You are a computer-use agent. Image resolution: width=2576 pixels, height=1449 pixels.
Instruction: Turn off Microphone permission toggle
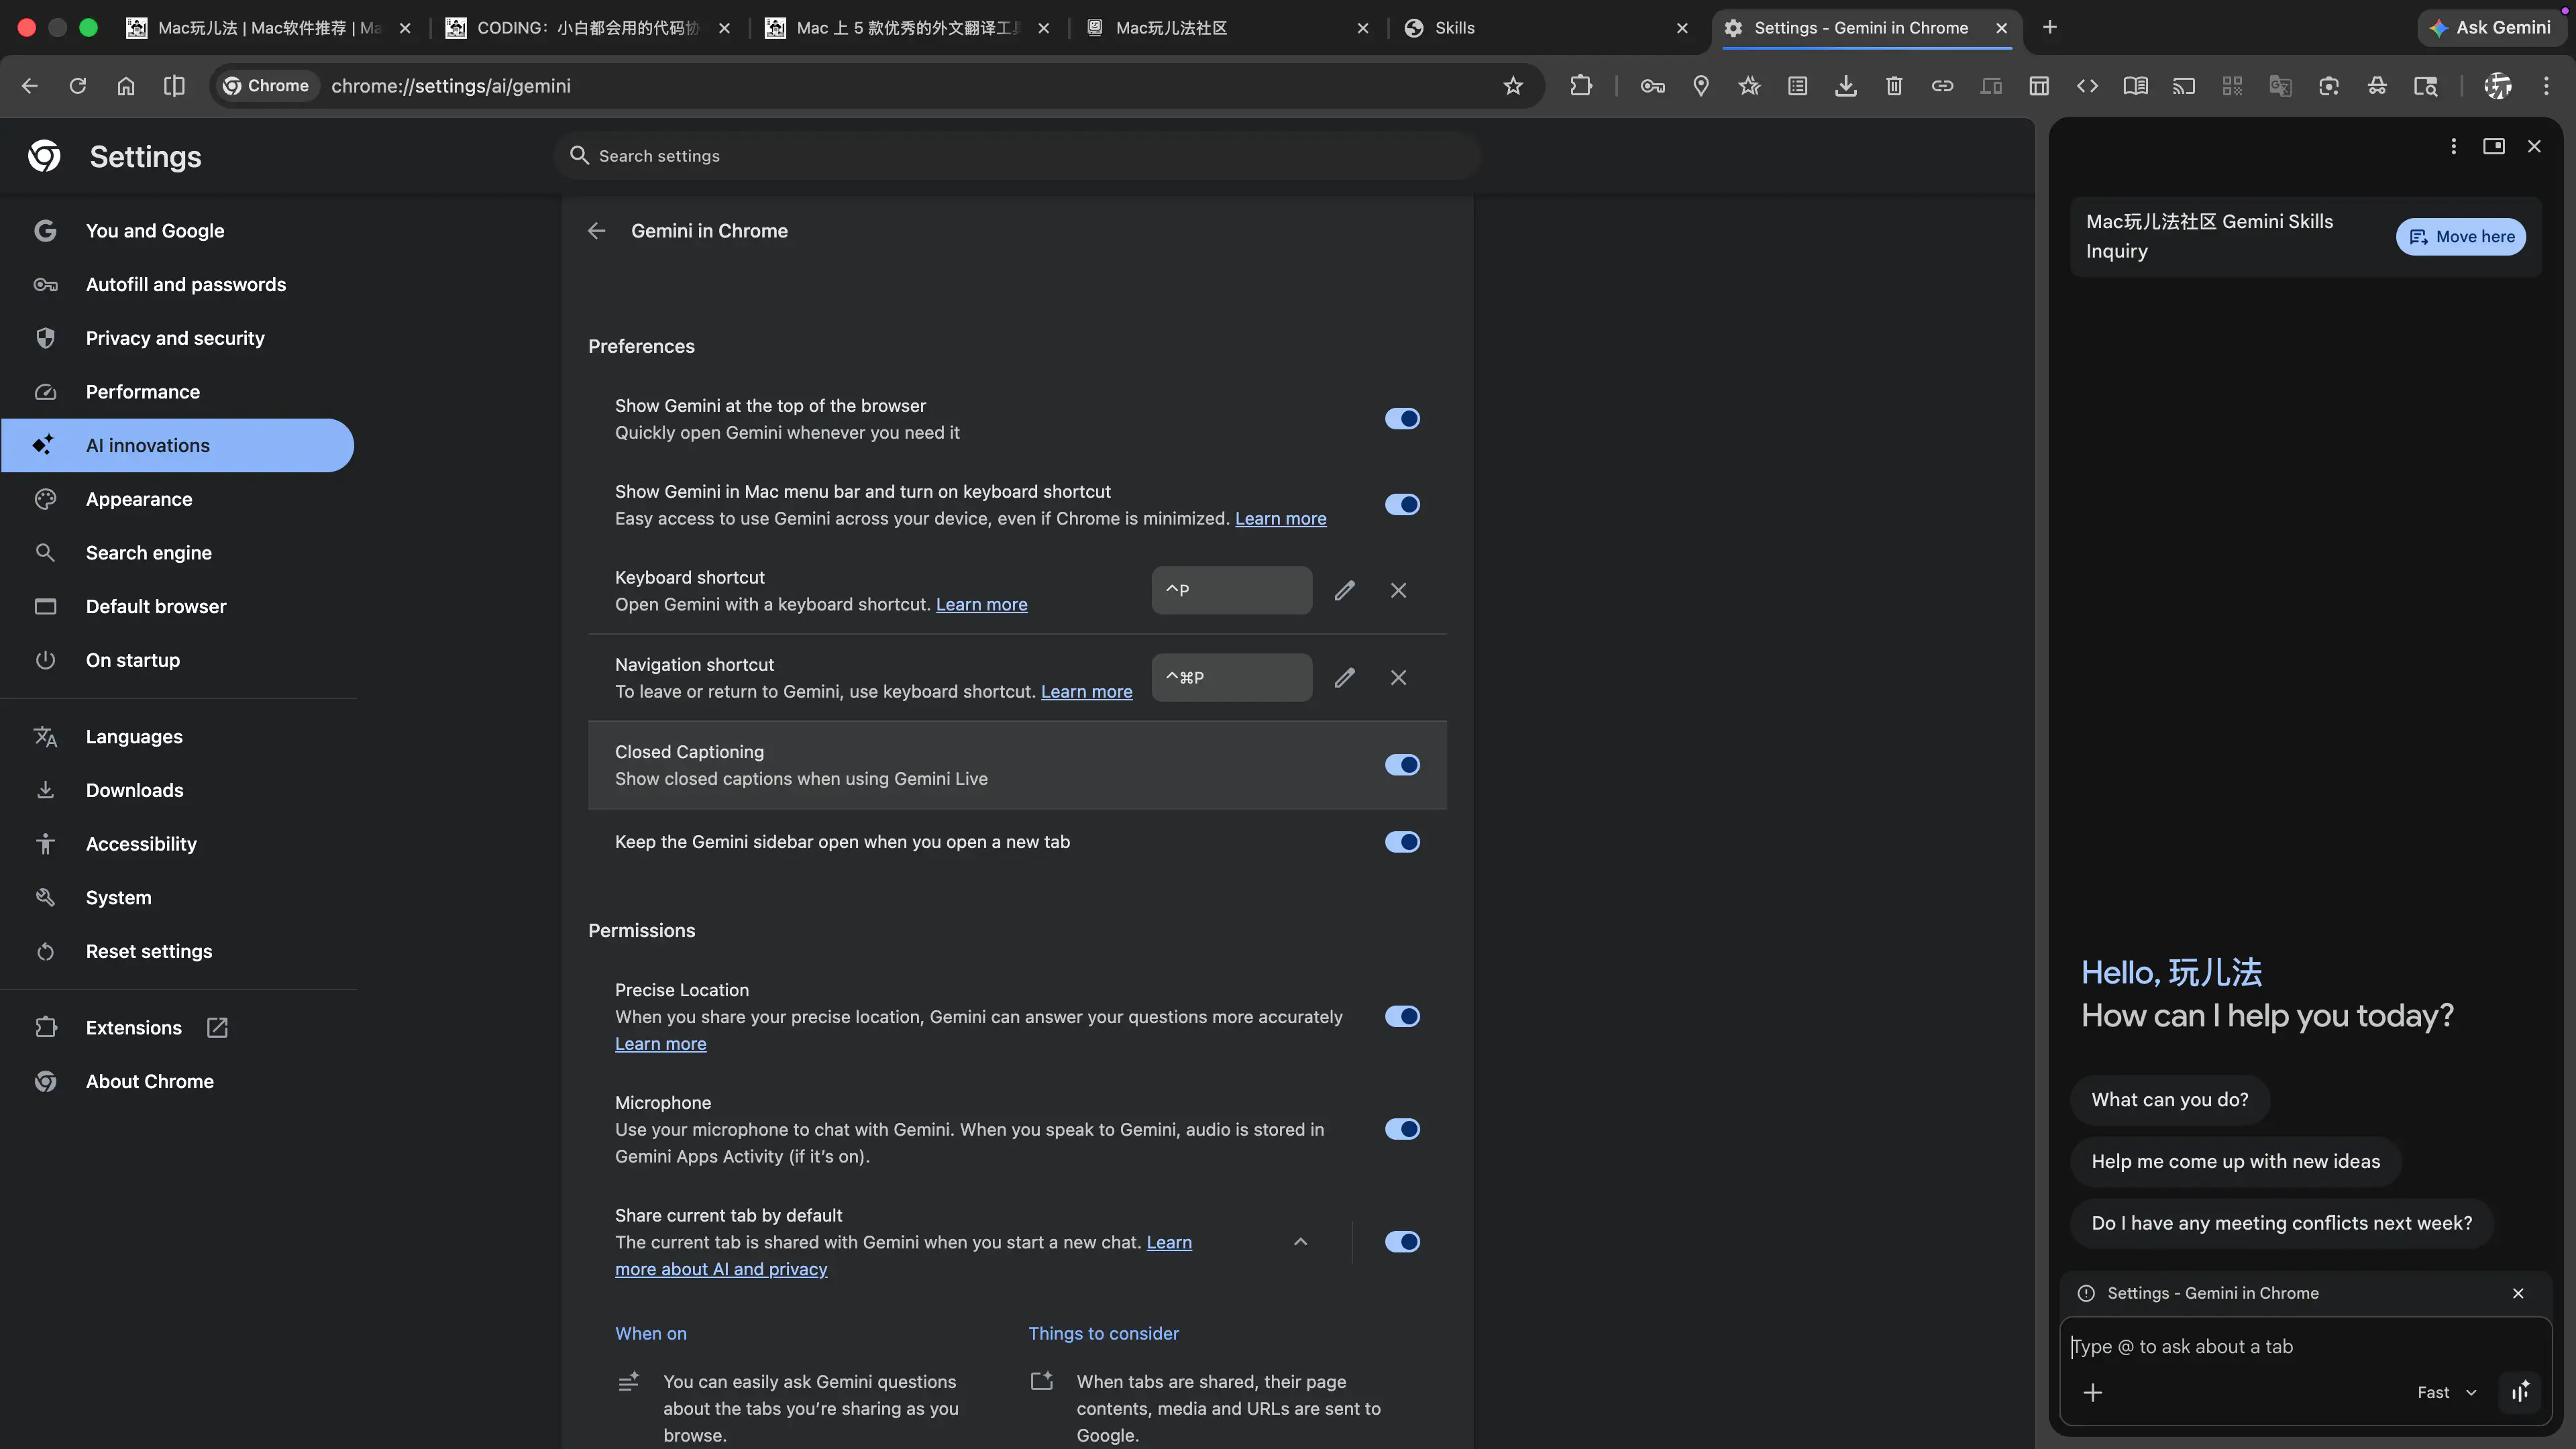(x=1402, y=1129)
